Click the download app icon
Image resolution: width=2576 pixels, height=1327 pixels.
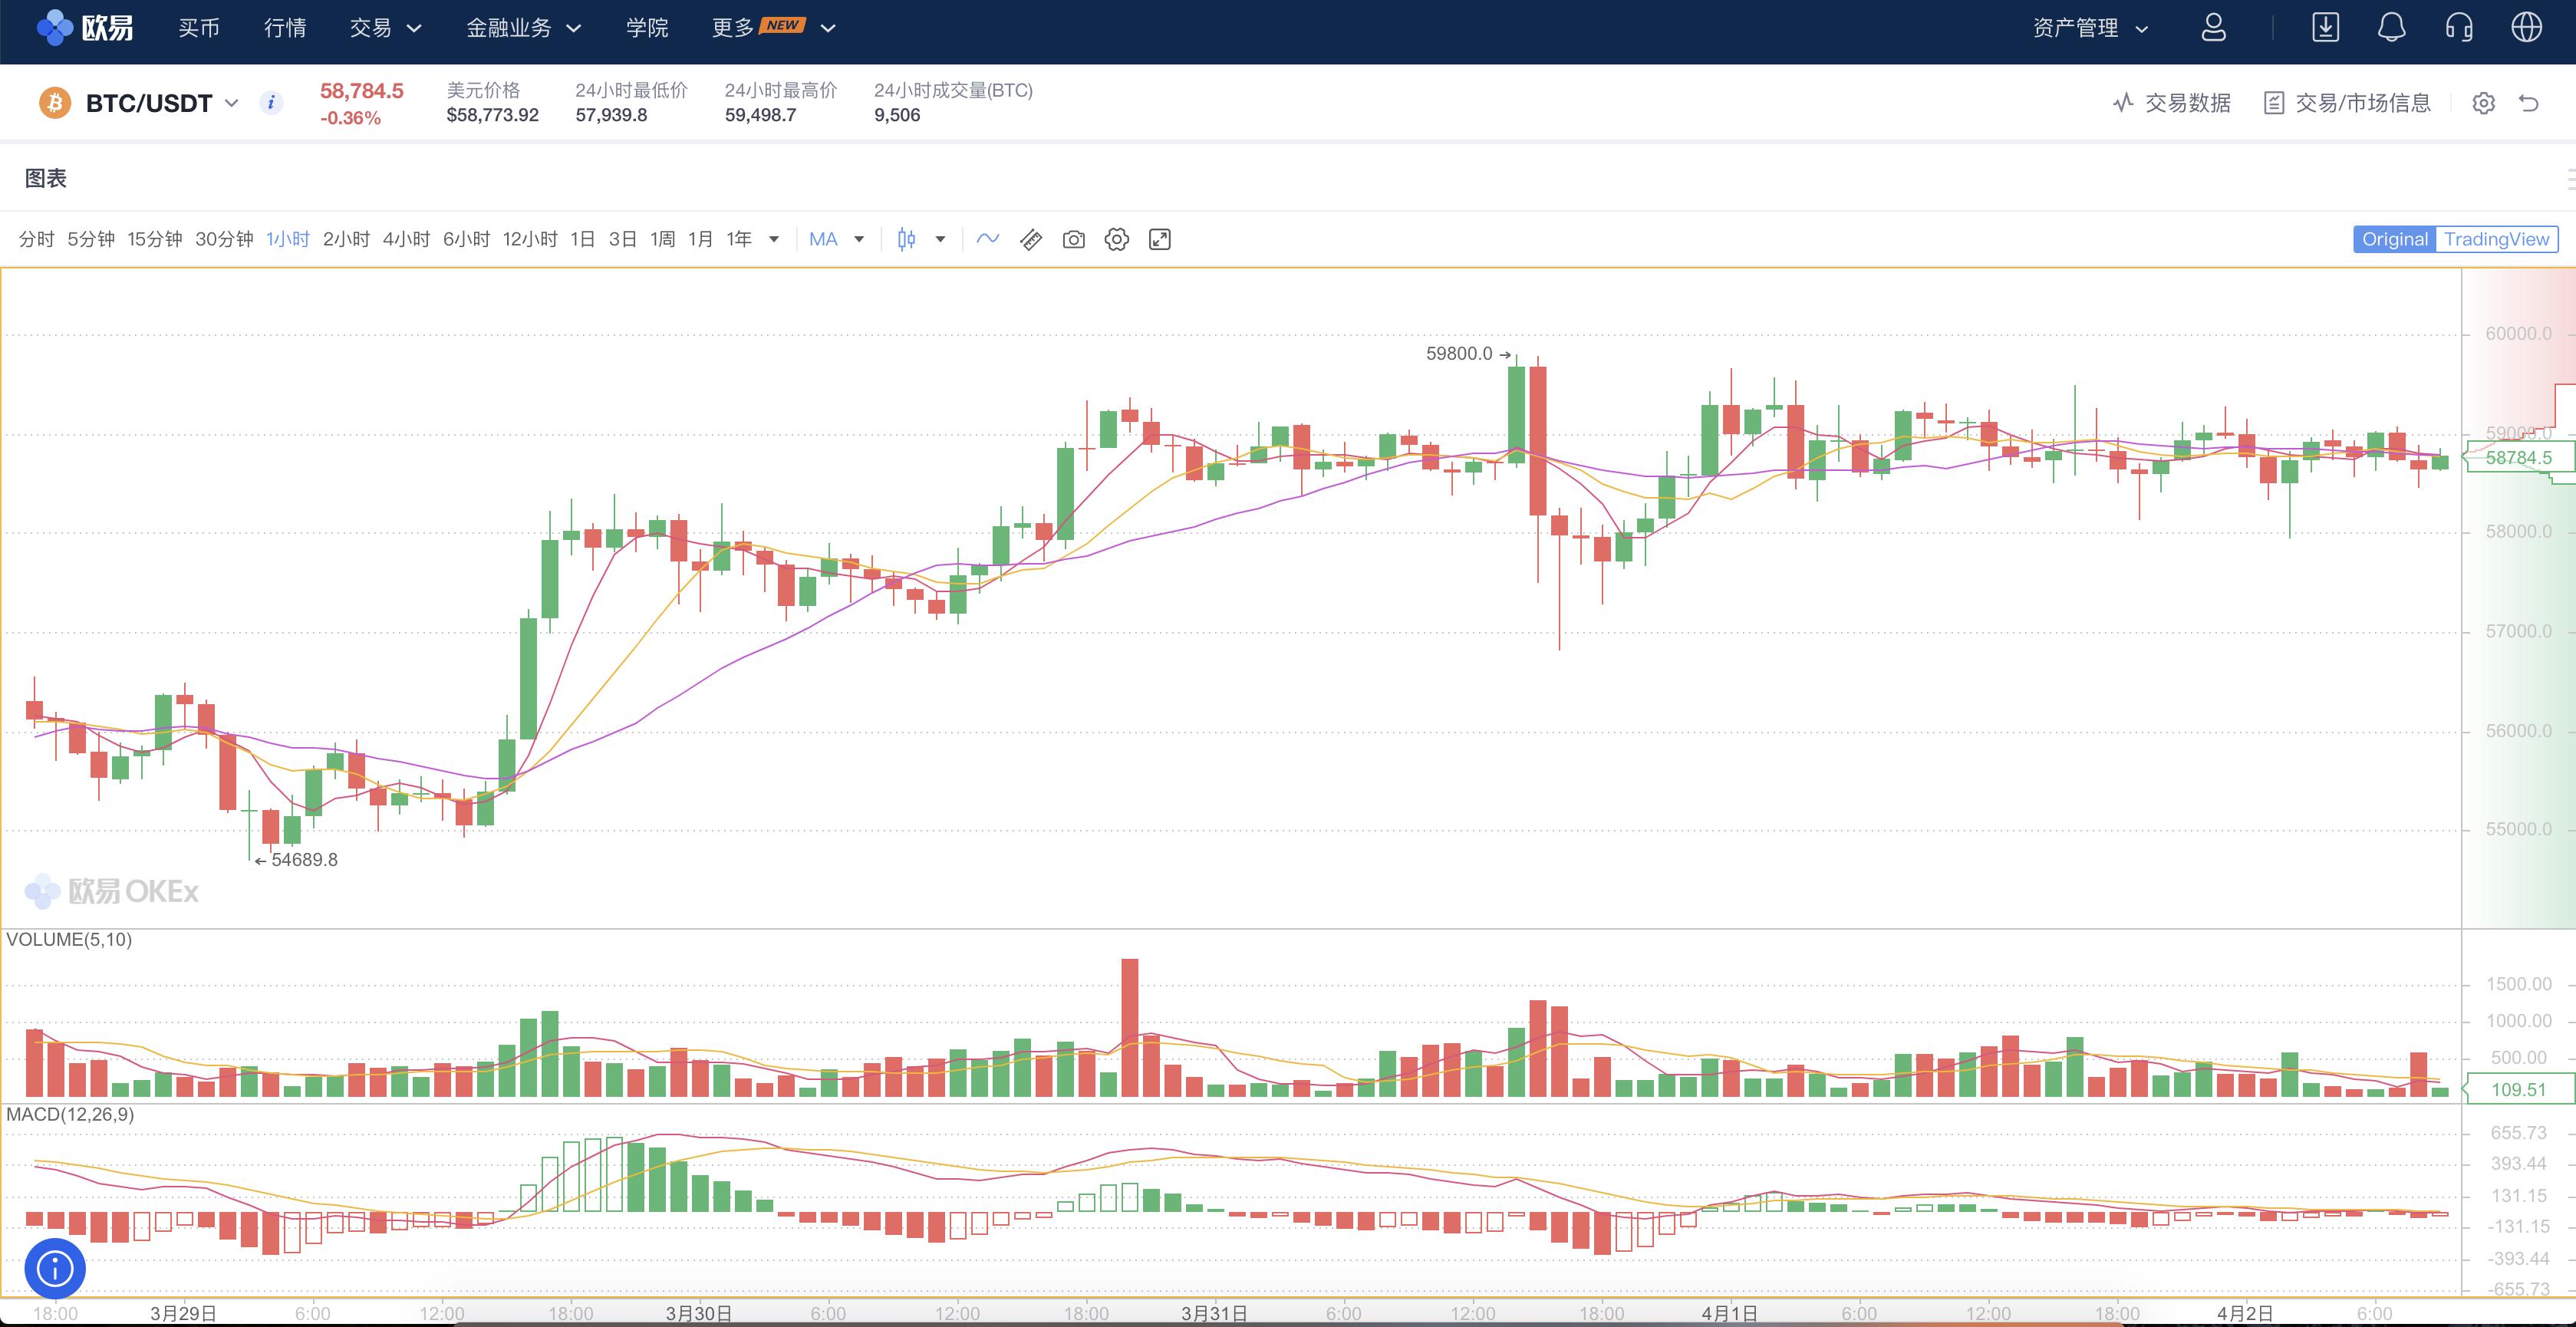pyautogui.click(x=2325, y=28)
